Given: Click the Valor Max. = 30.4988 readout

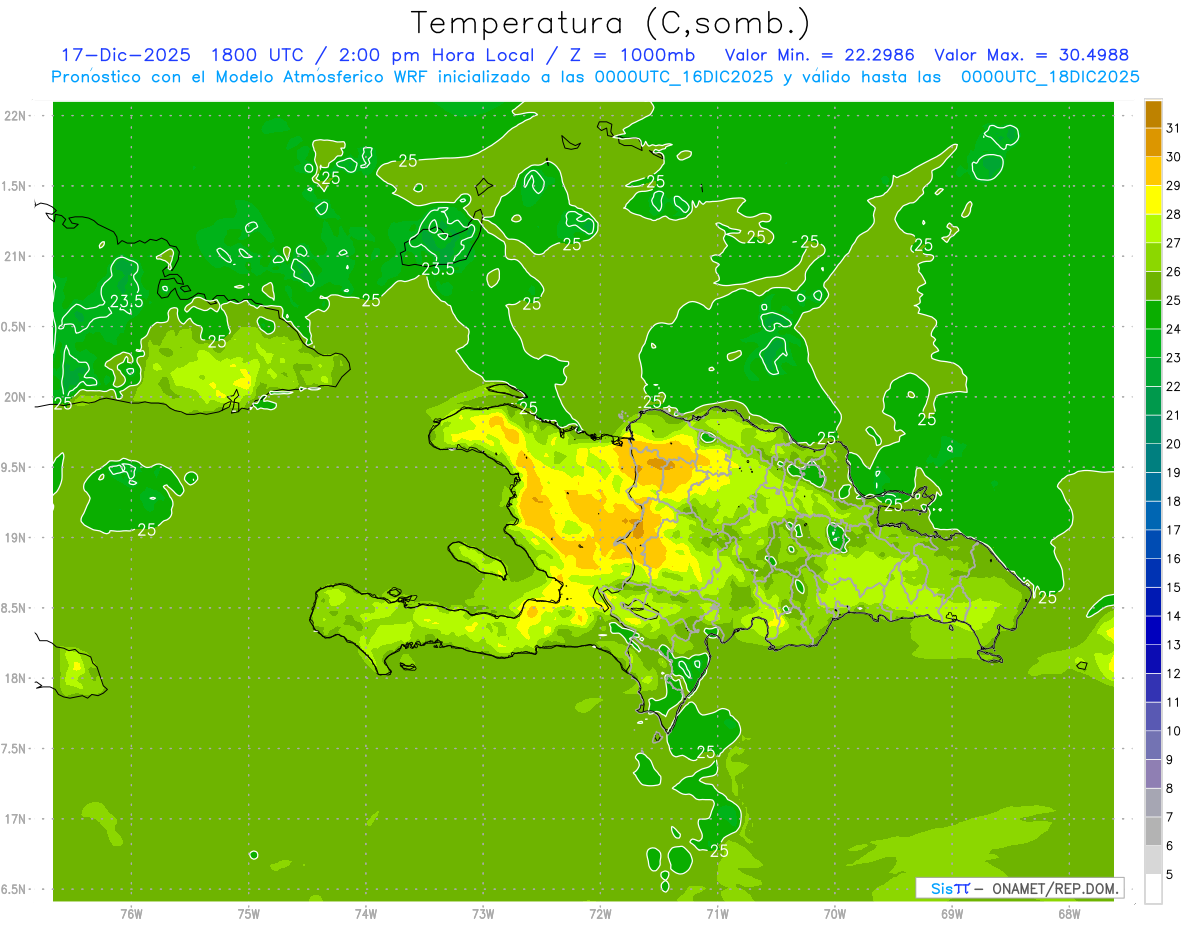Looking at the screenshot, I should (x=1032, y=55).
